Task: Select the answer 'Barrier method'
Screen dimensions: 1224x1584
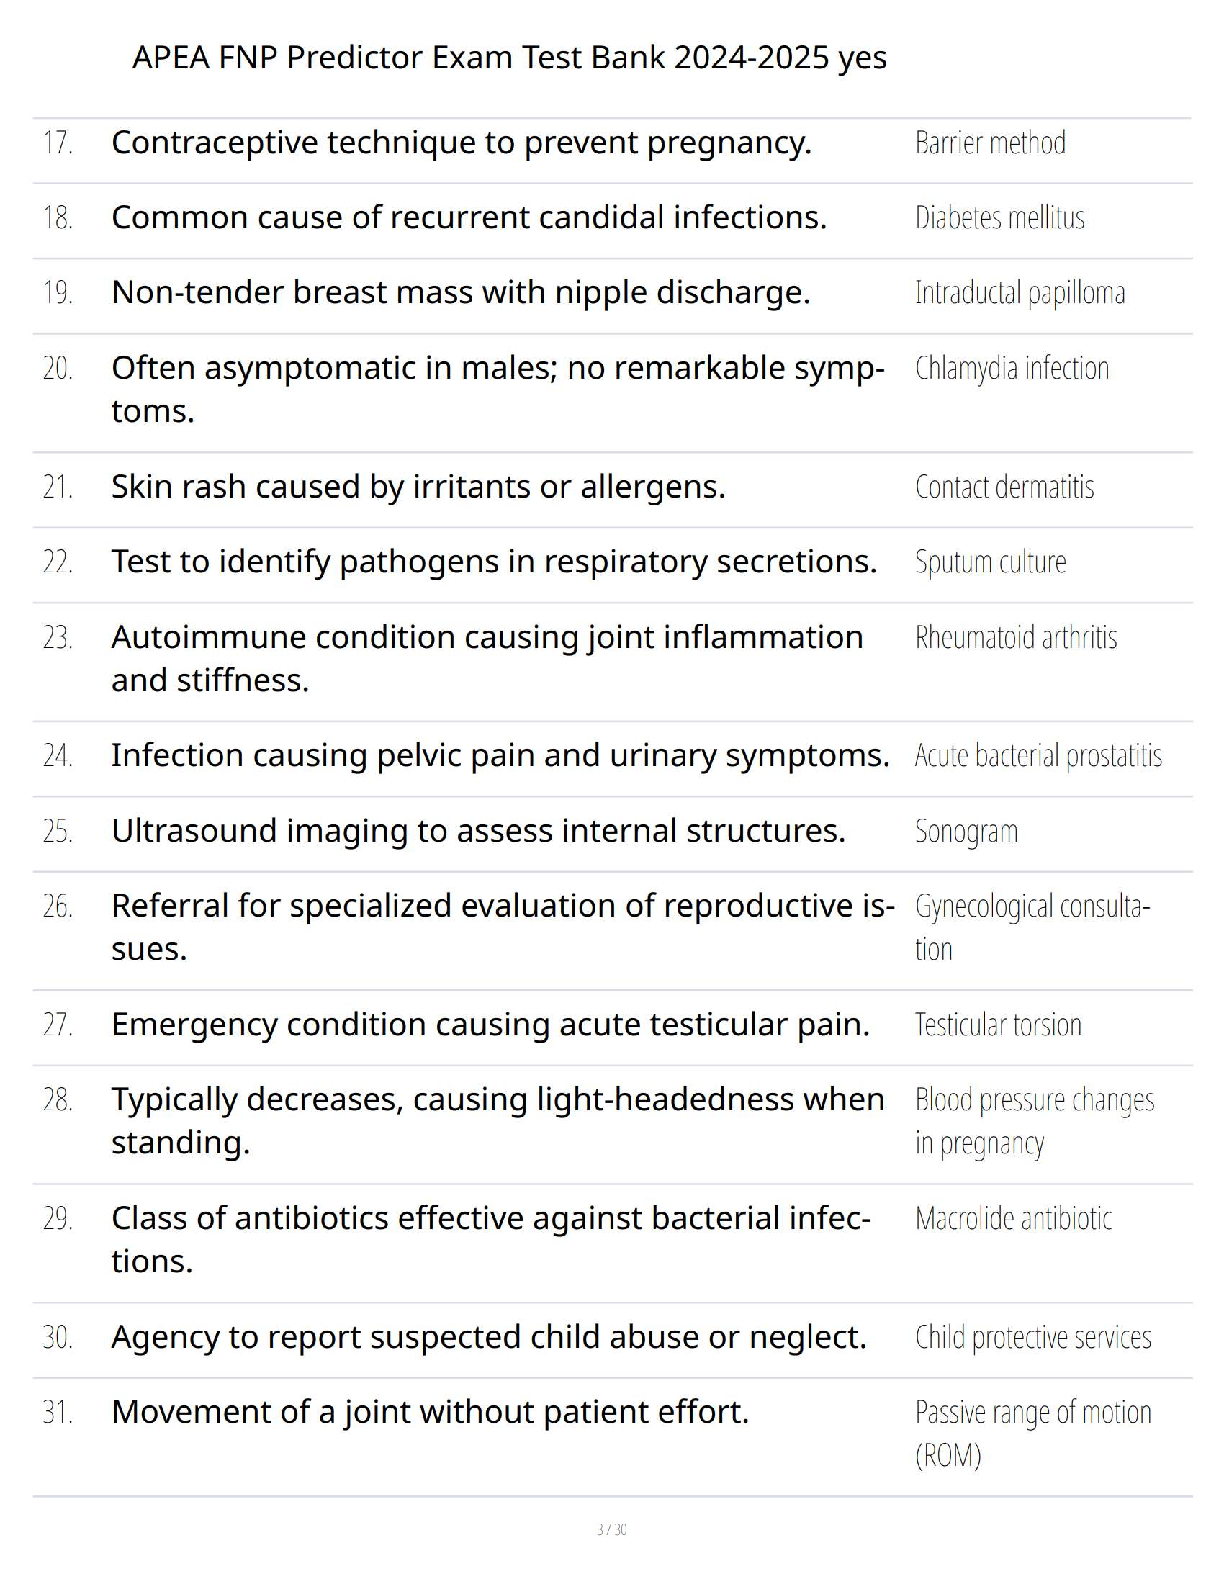Action: 990,143
